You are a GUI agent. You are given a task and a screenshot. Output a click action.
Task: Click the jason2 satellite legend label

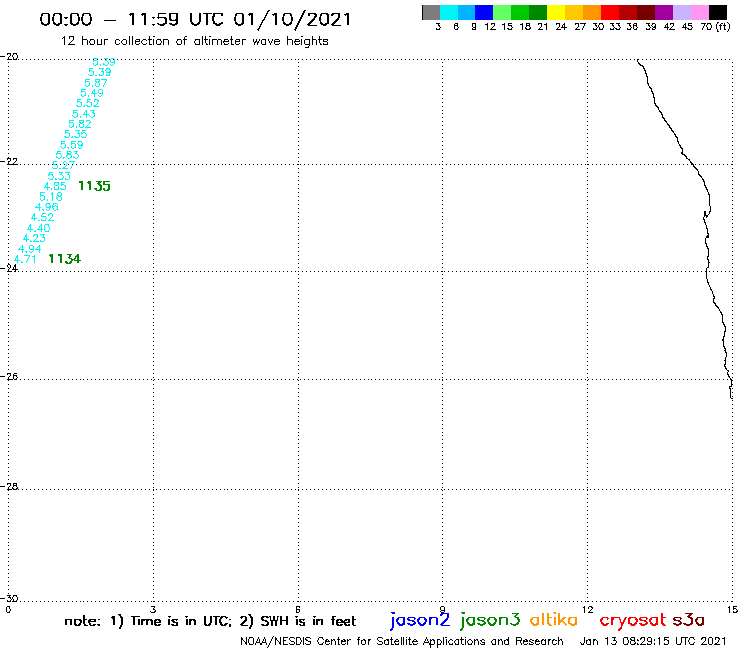coord(420,620)
